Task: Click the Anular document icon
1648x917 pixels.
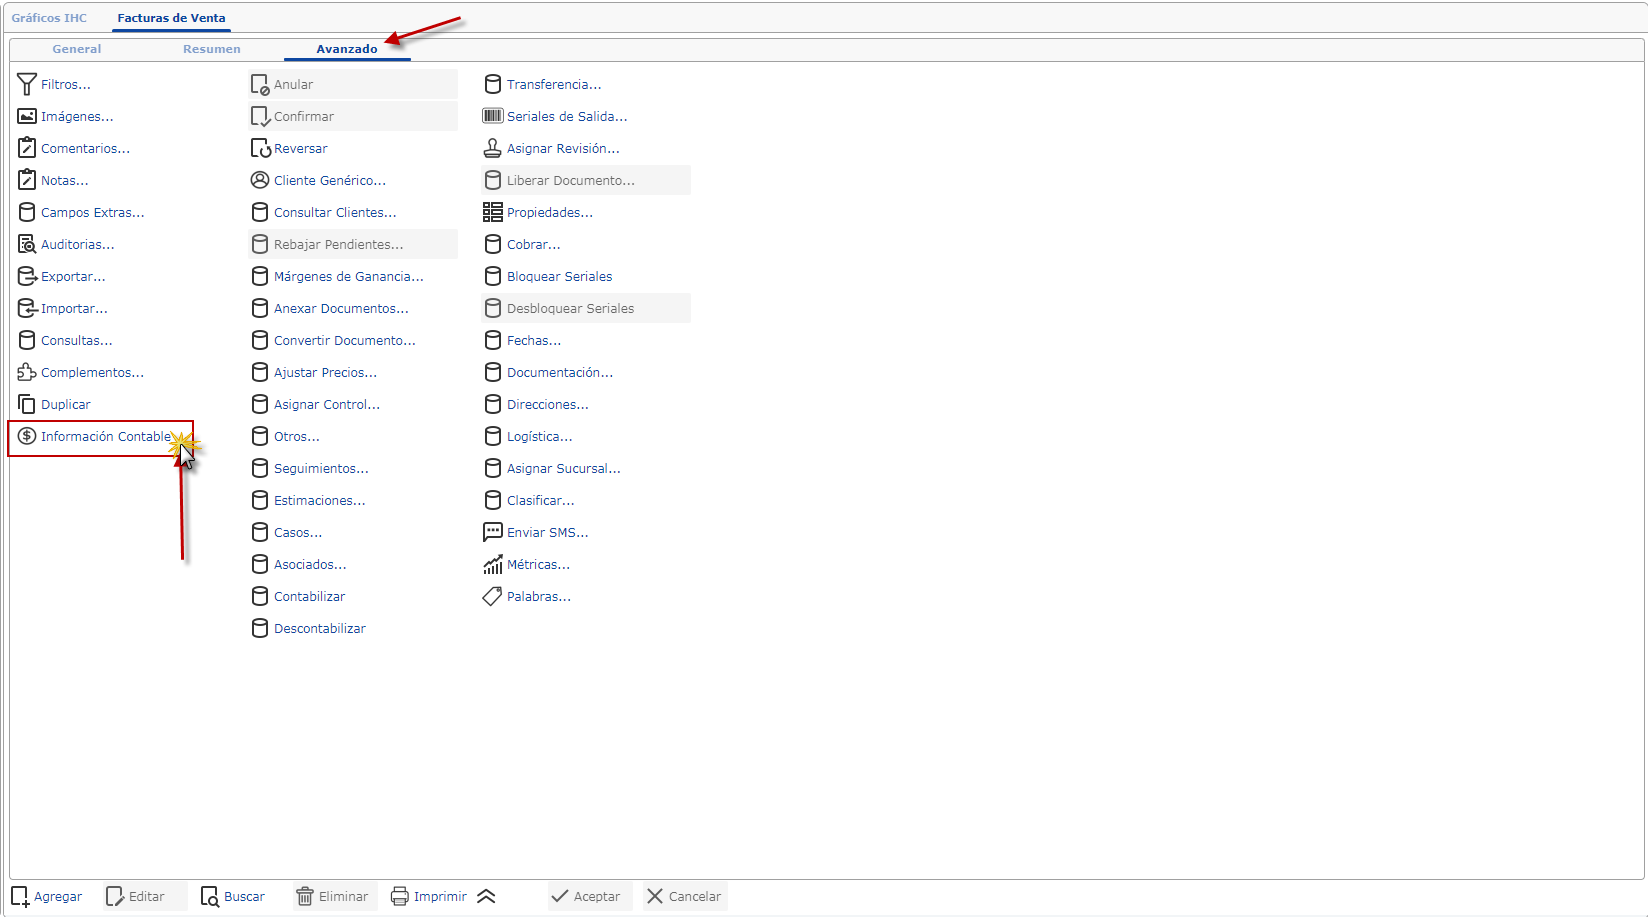Action: [260, 85]
